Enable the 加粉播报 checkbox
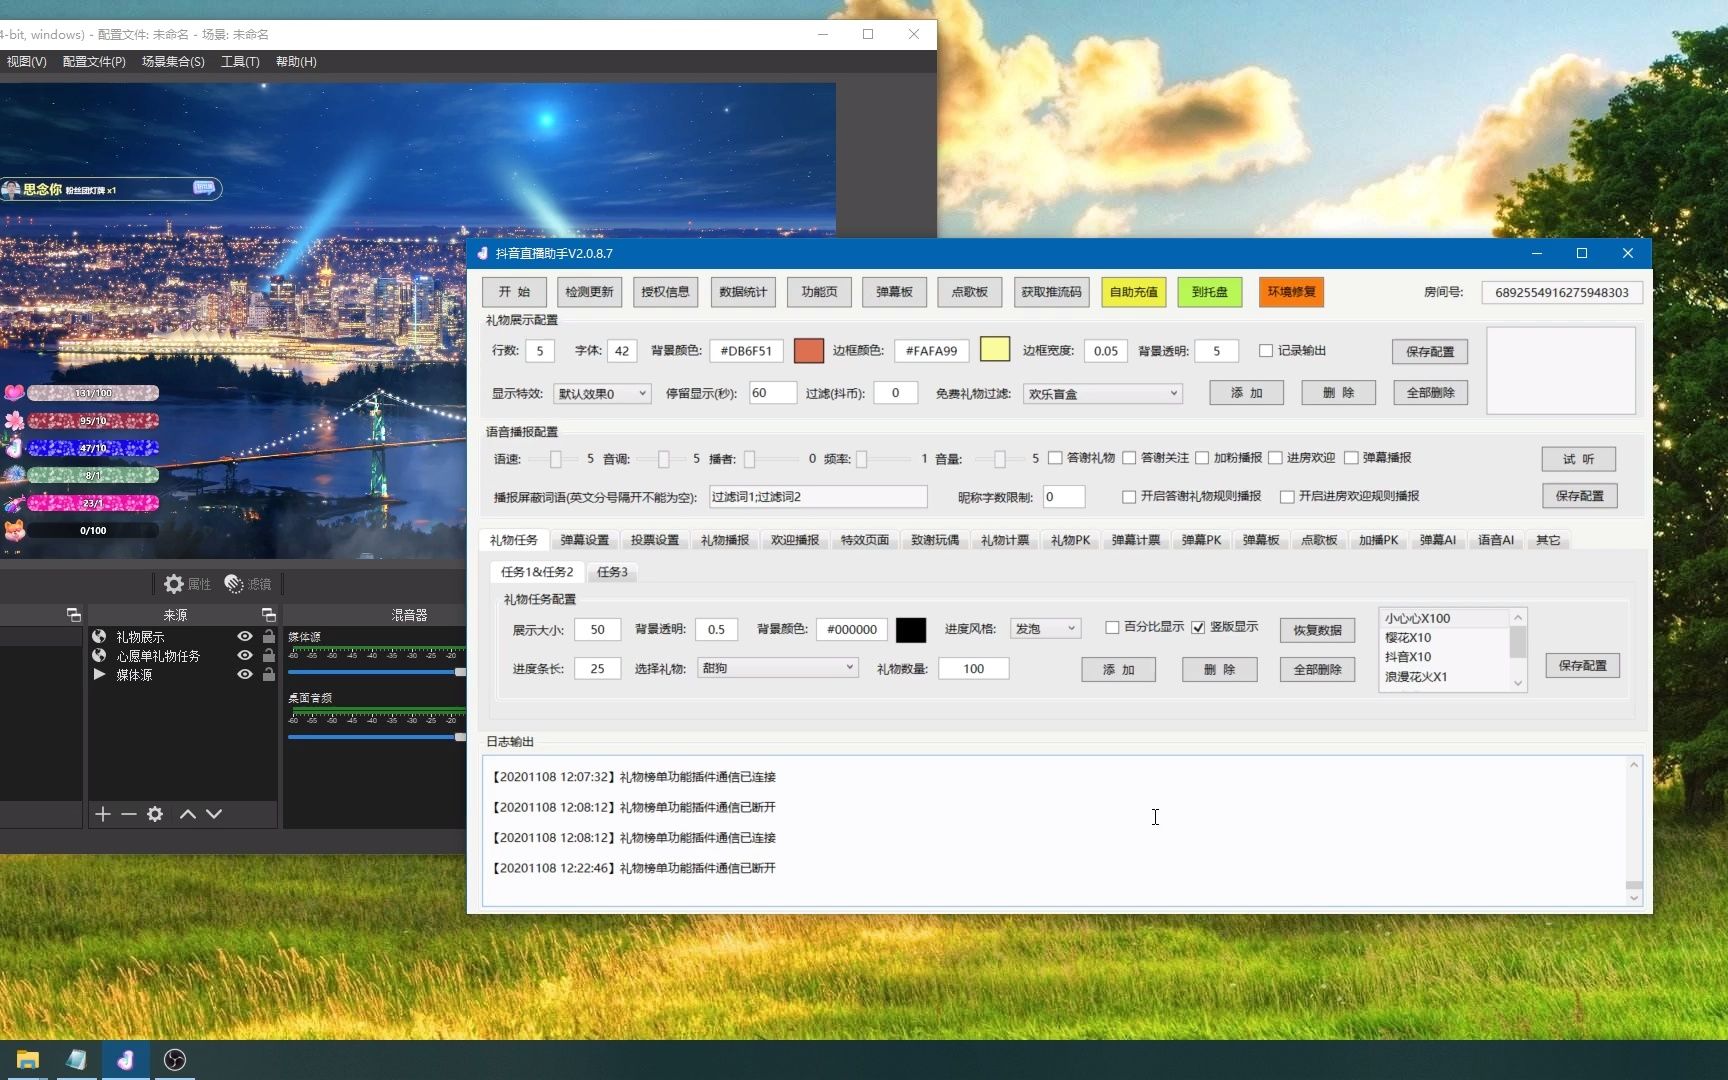This screenshot has height=1080, width=1728. point(1202,458)
